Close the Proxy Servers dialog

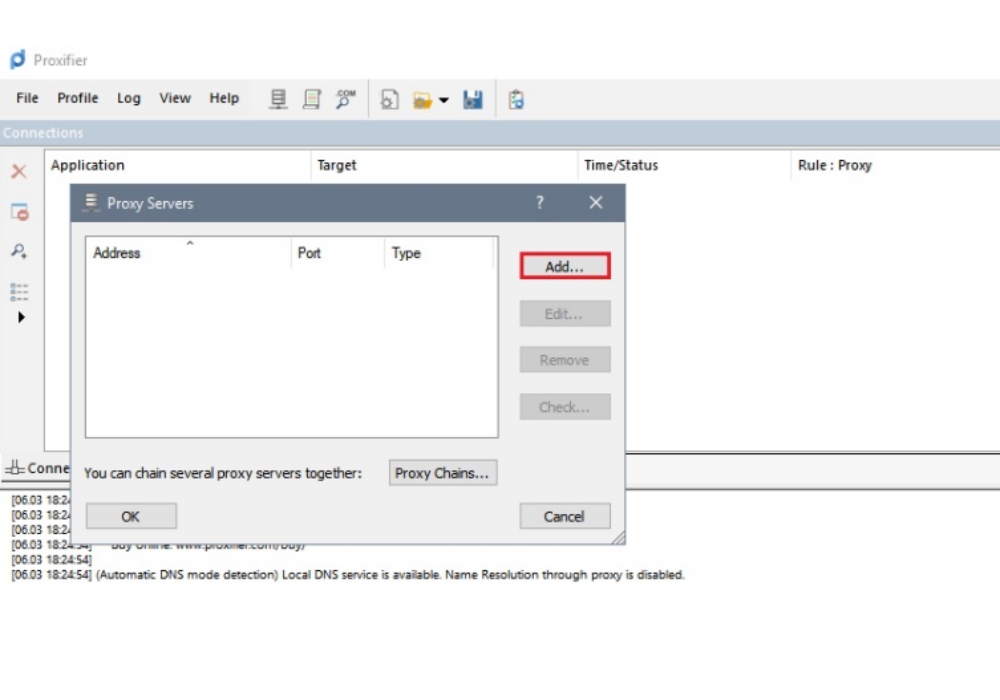[x=596, y=203]
